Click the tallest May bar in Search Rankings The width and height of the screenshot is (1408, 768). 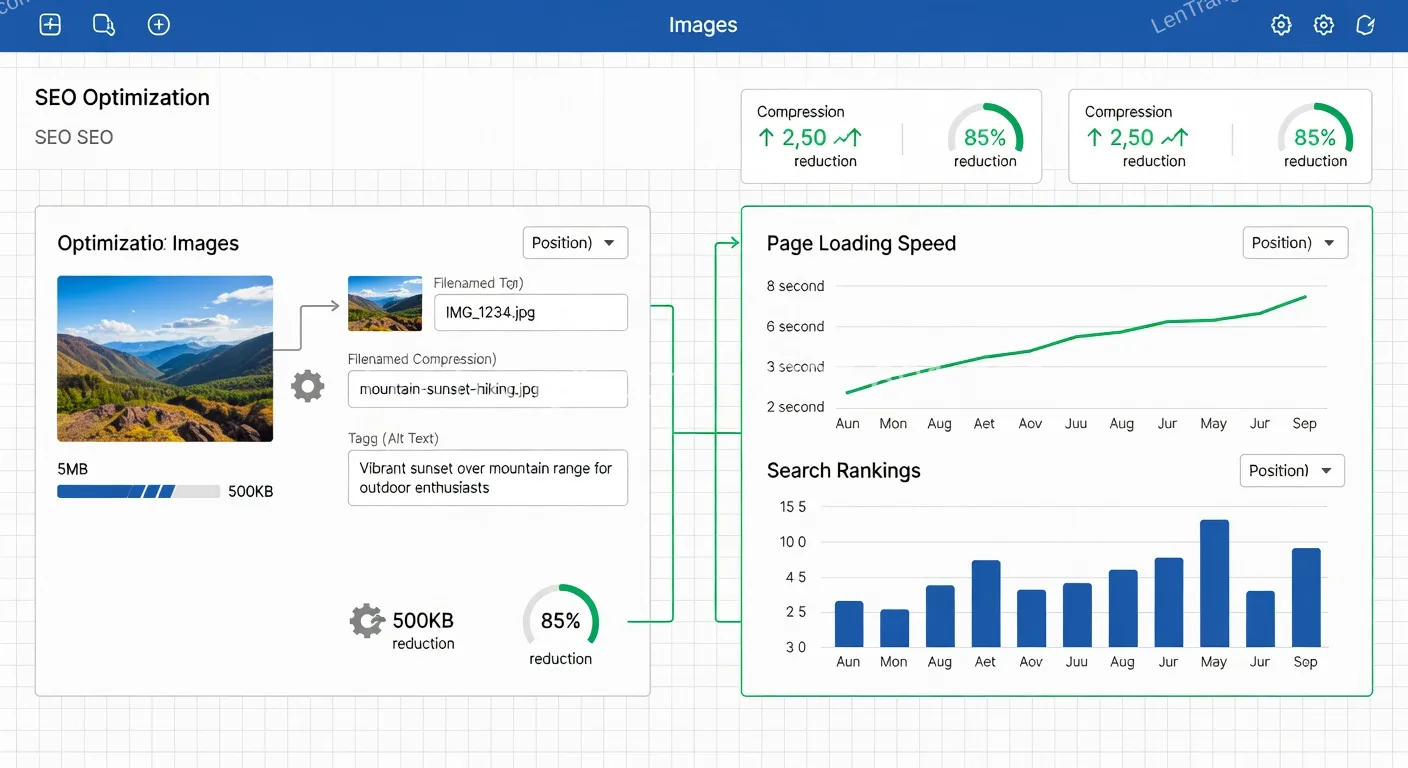pos(1214,583)
